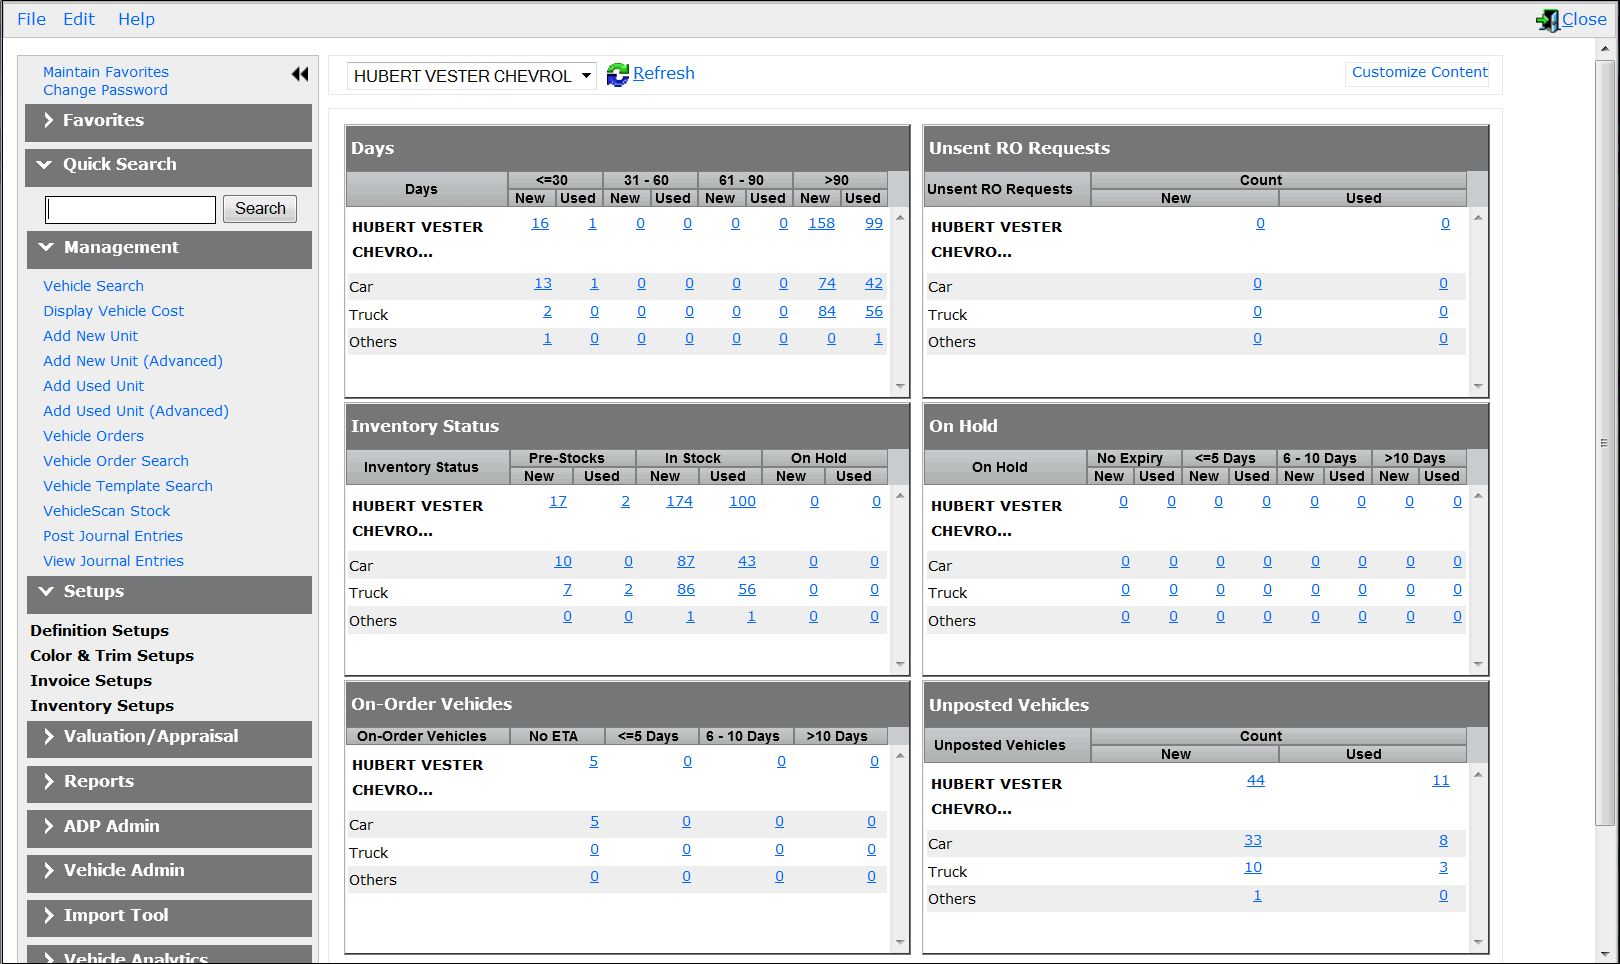Click Days Car row value 74
This screenshot has width=1620, height=964.
point(827,283)
